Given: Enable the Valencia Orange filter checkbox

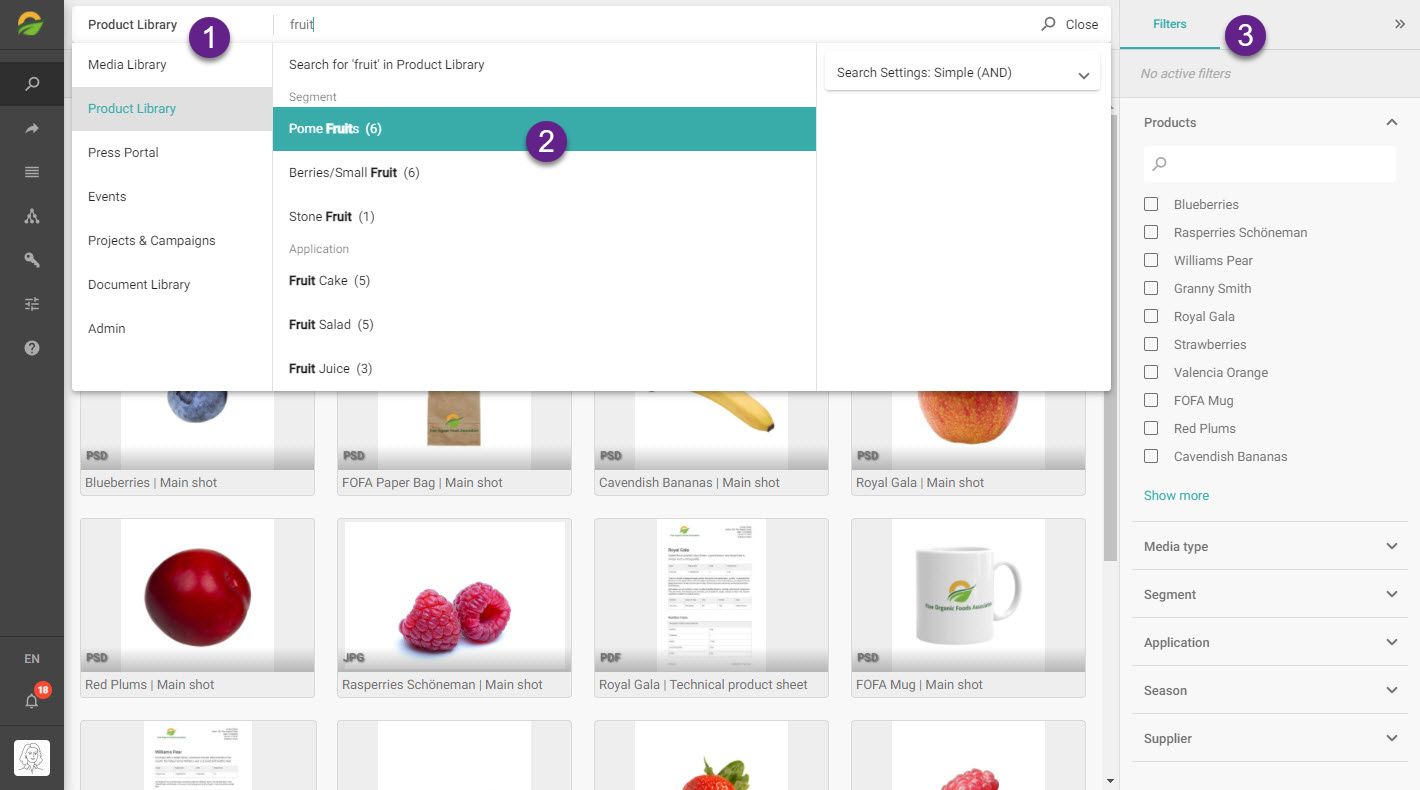Looking at the screenshot, I should [x=1151, y=372].
